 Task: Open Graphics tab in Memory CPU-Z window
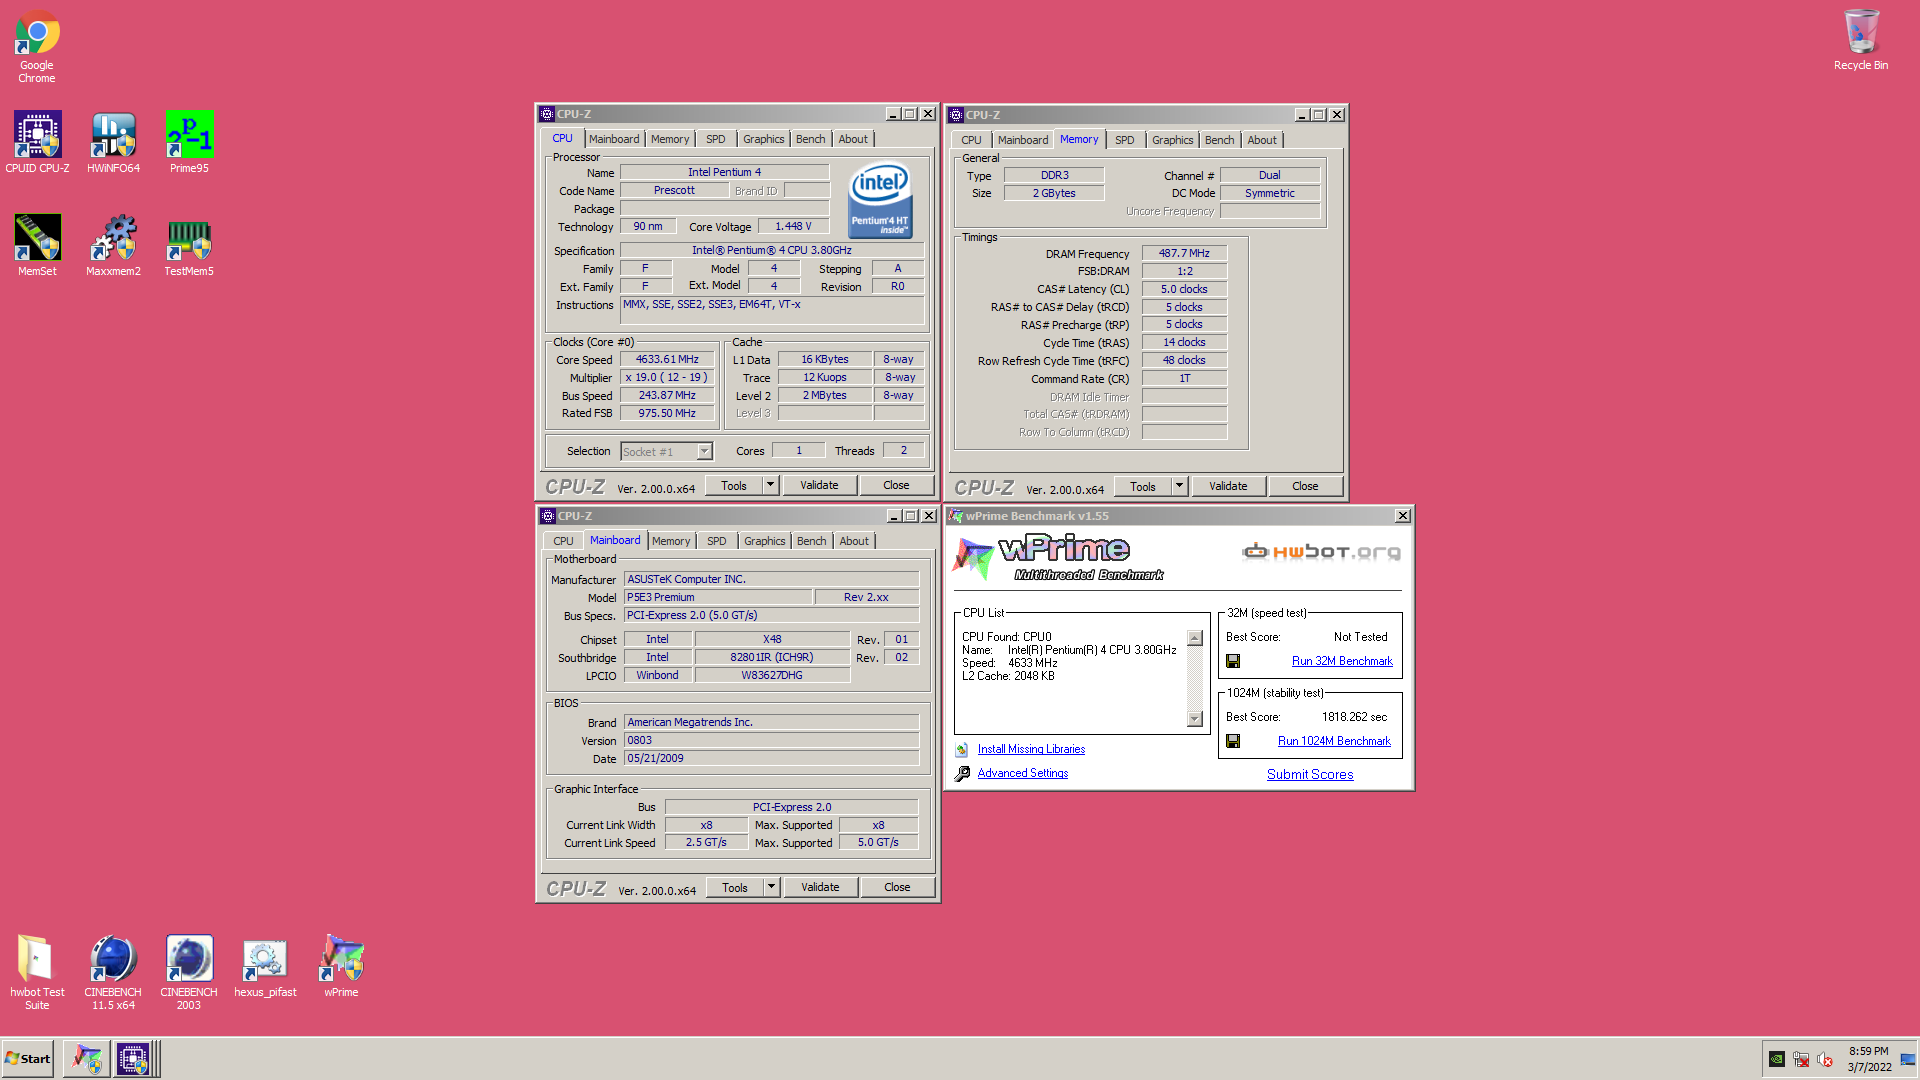(1172, 140)
